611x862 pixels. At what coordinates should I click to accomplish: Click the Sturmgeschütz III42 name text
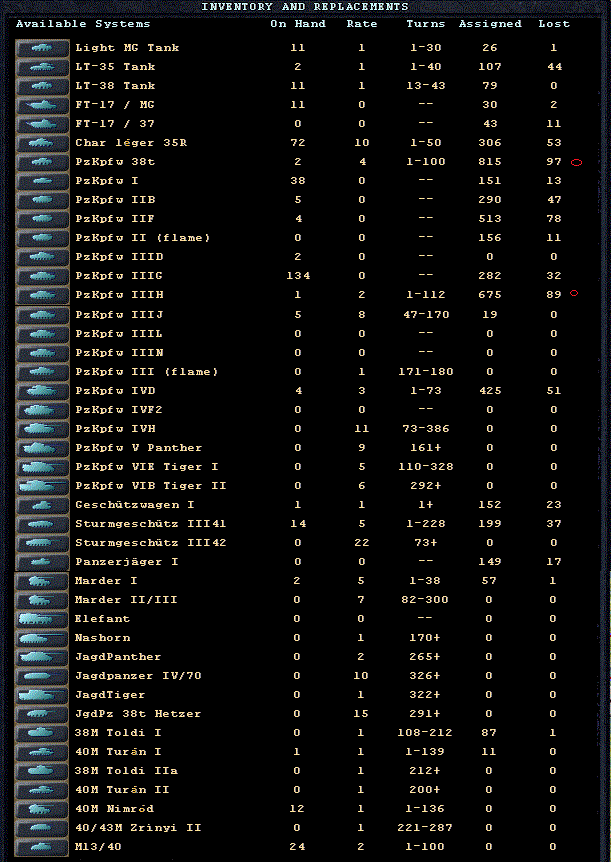click(x=151, y=543)
